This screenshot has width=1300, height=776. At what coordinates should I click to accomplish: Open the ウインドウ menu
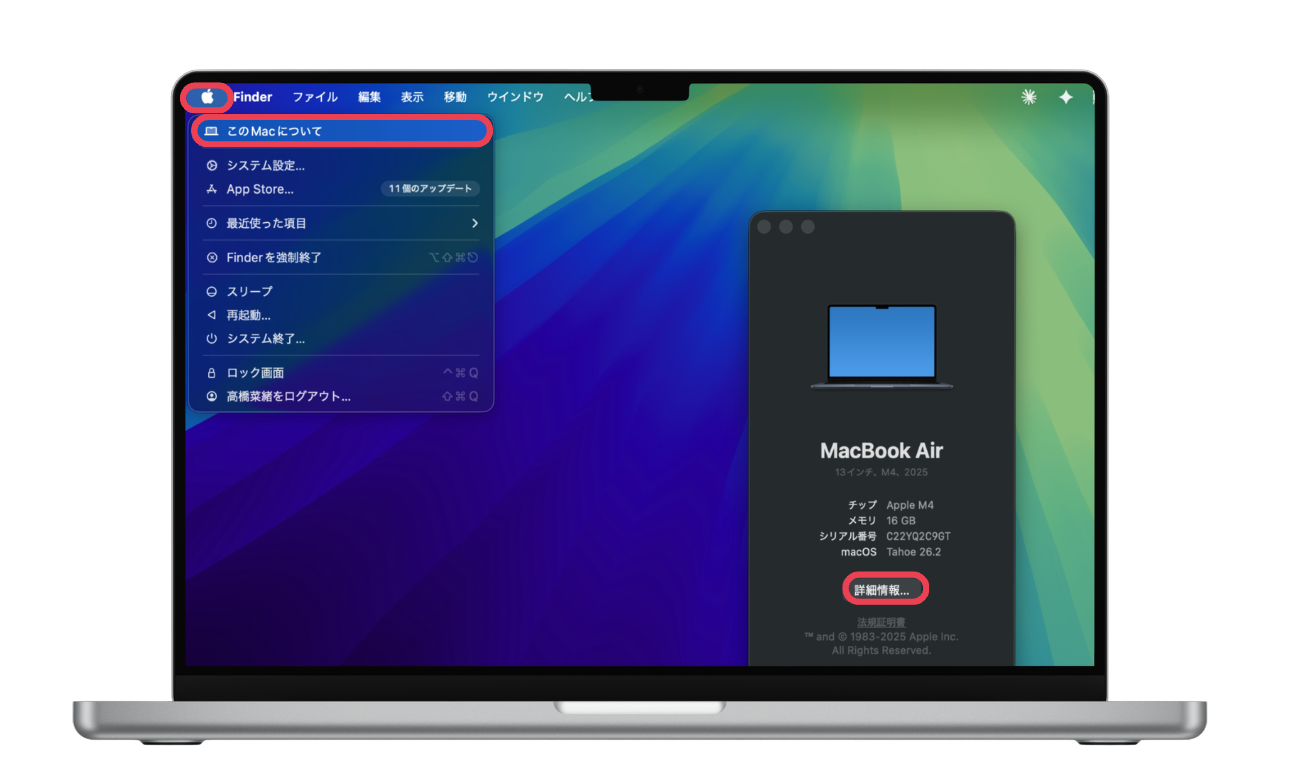515,97
